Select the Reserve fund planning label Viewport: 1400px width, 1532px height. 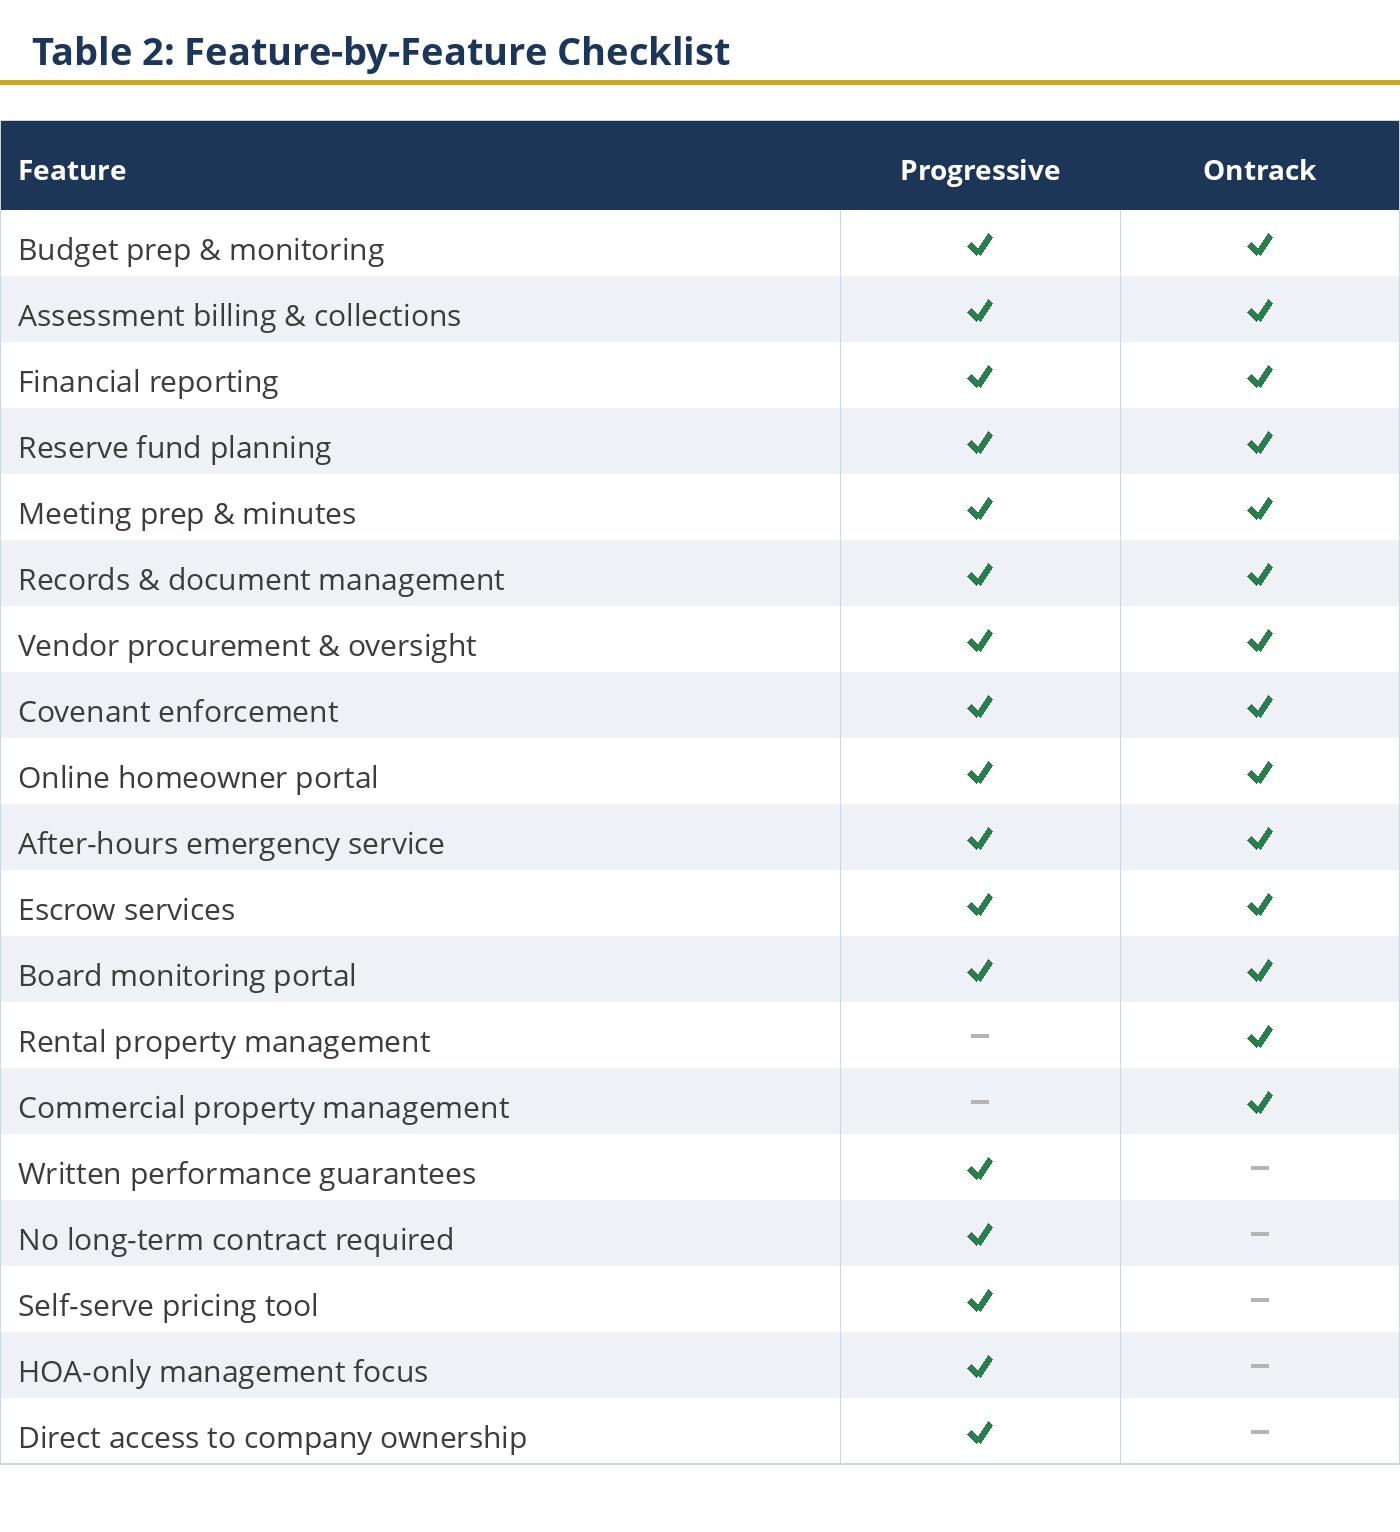(175, 448)
